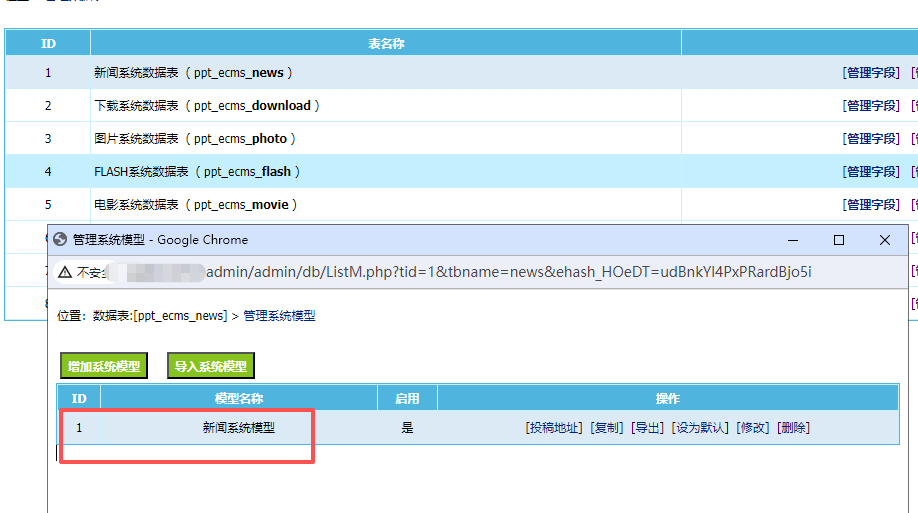Open the 投稿地址 link for 新闻系统模型
Image resolution: width=918 pixels, height=513 pixels.
click(x=554, y=428)
